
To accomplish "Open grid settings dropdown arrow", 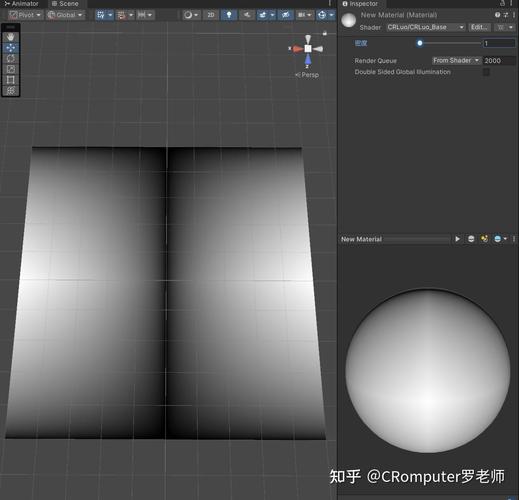I will pyautogui.click(x=110, y=15).
